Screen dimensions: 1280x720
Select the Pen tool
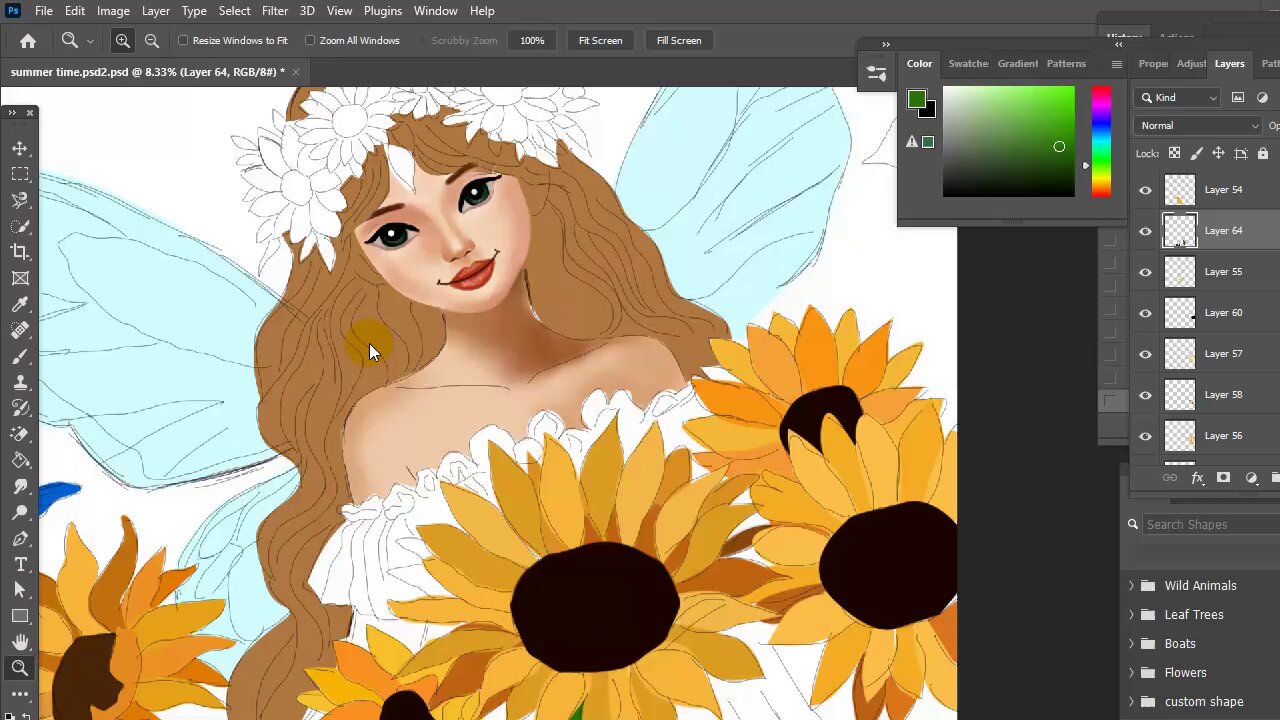pos(20,538)
